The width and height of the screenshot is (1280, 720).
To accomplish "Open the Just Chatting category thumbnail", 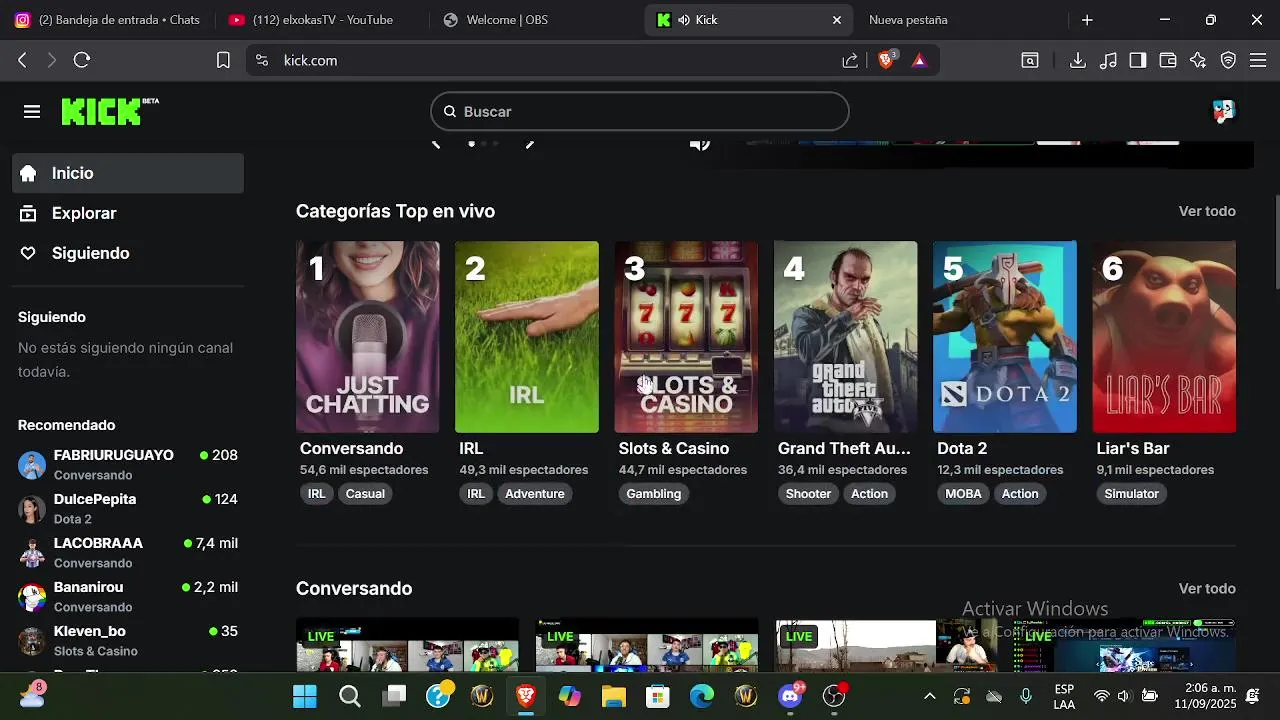I will [367, 337].
